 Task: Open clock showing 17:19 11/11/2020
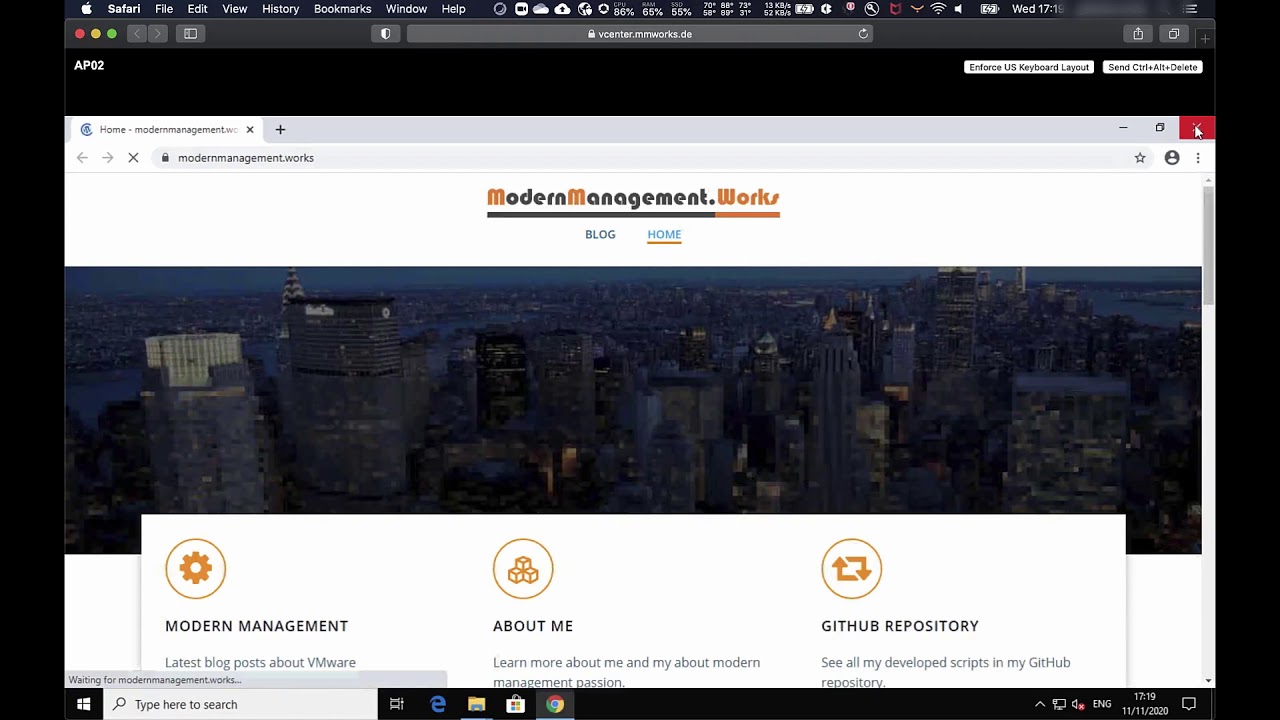point(1145,704)
